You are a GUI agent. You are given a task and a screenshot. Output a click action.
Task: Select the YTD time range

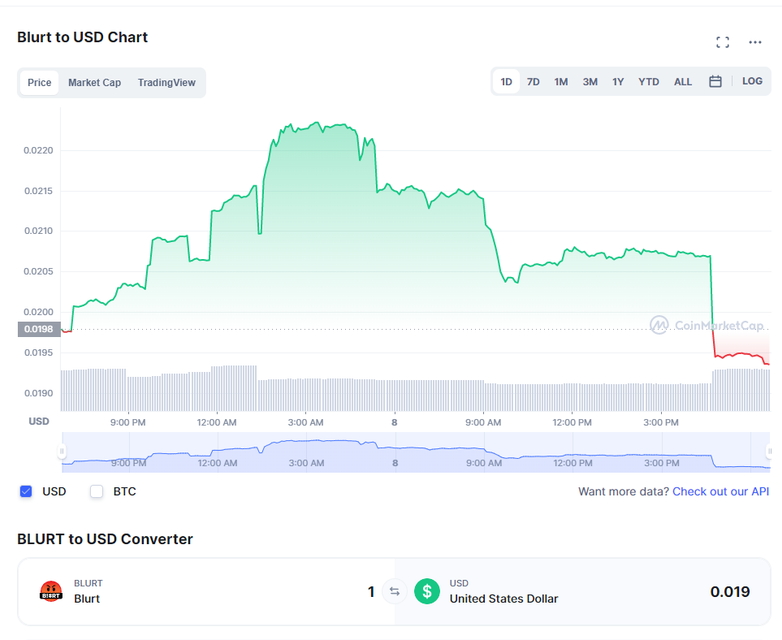tap(648, 82)
